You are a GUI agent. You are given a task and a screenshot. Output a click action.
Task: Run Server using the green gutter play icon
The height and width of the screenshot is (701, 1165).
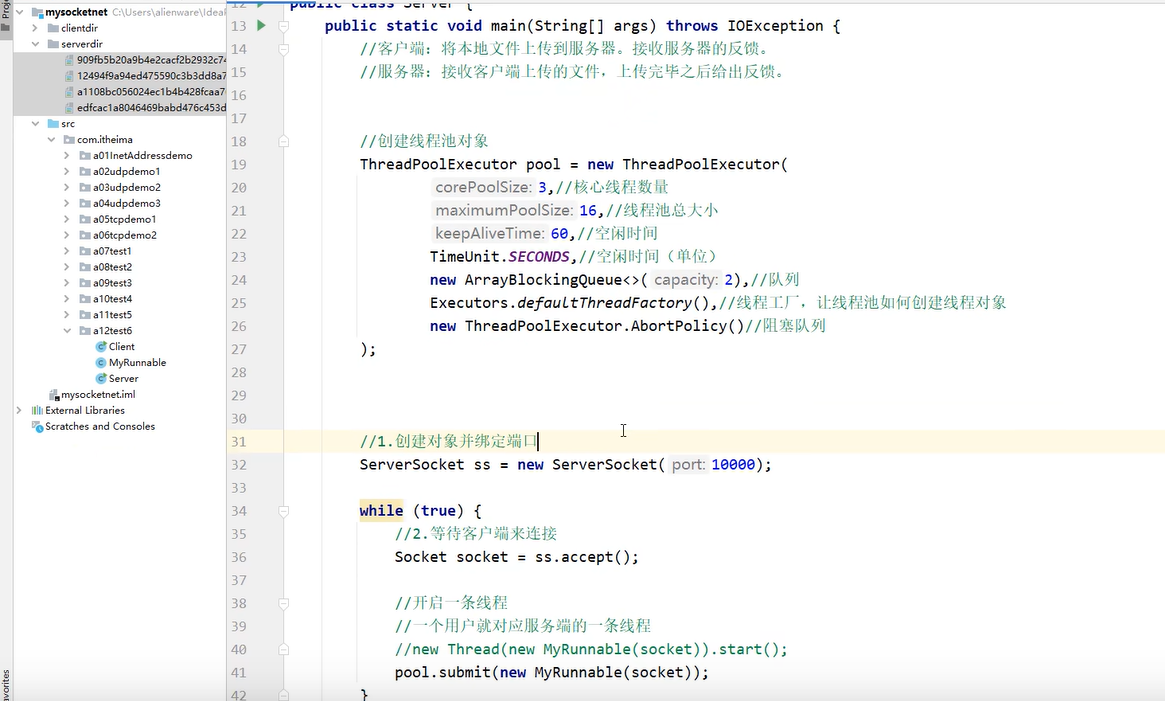pyautogui.click(x=259, y=25)
